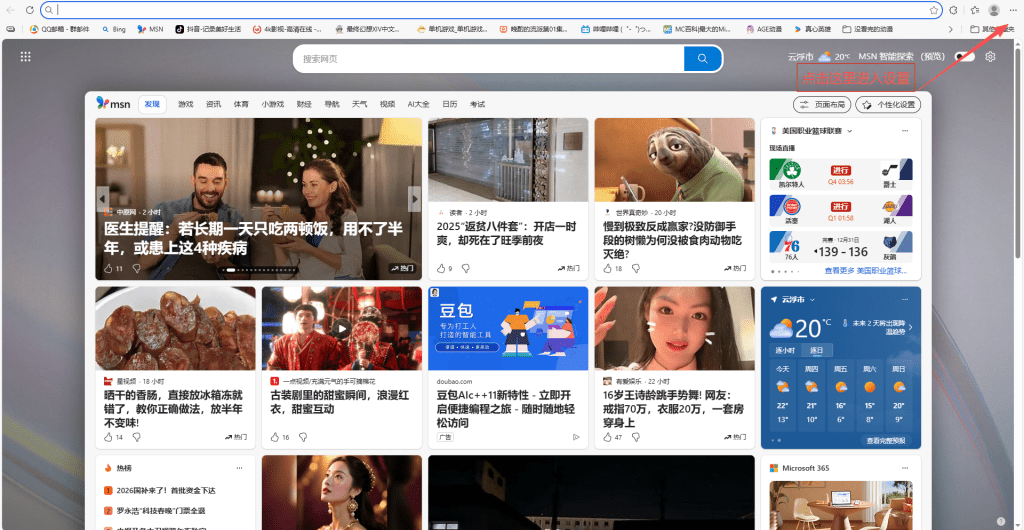The width and height of the screenshot is (1024, 530).
Task: Like the doctor reminder headline article
Action: pyautogui.click(x=109, y=268)
